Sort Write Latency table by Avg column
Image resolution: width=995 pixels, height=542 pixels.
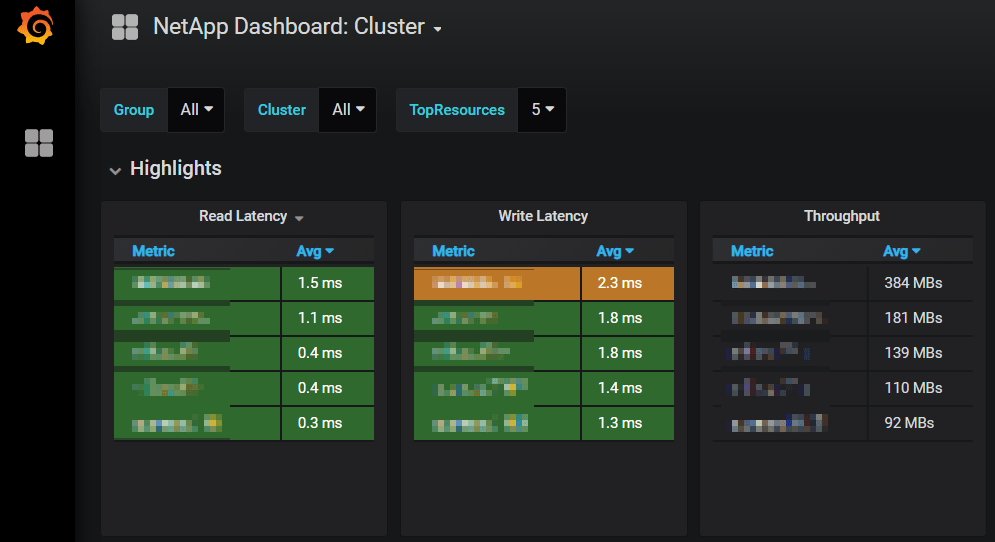click(x=615, y=251)
